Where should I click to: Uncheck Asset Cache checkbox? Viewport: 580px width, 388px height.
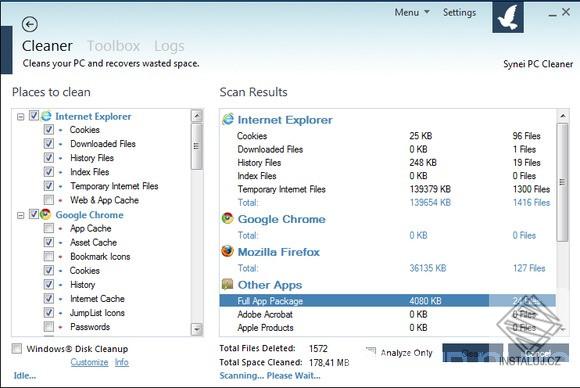48,243
